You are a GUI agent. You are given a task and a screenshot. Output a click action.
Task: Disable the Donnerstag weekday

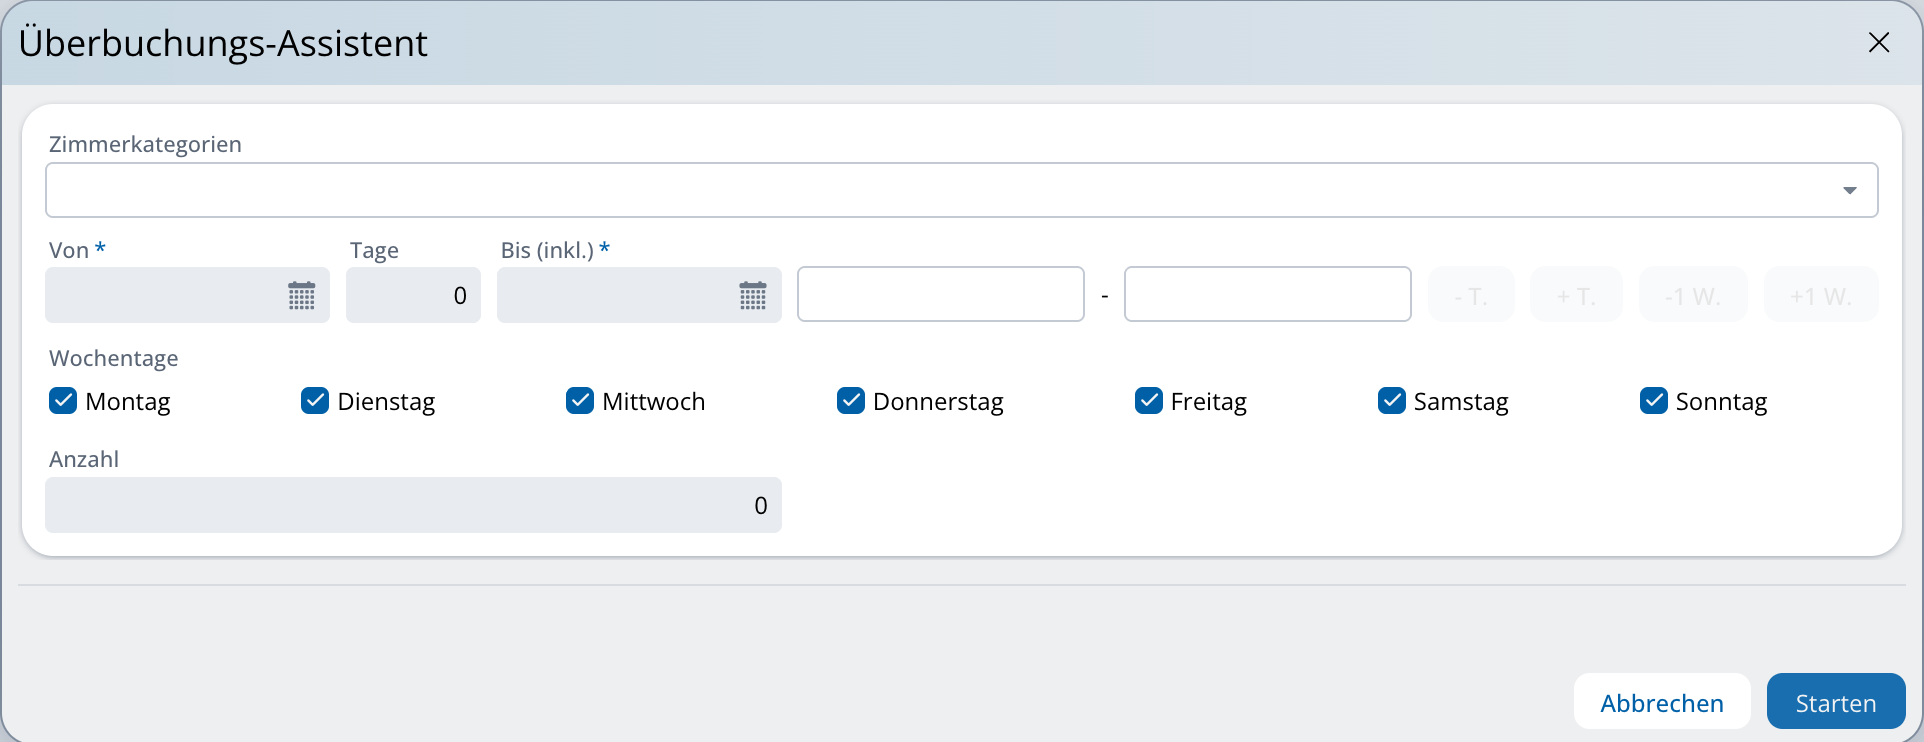851,401
